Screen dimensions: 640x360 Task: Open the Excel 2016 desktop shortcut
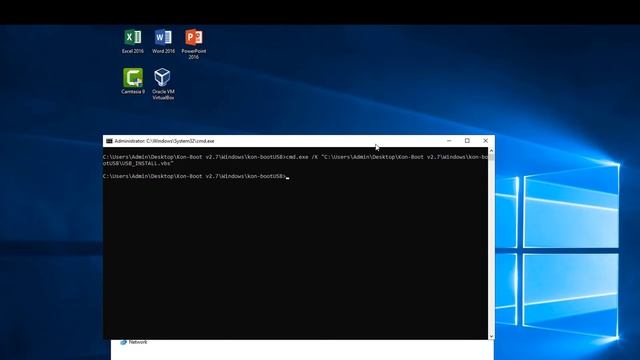[x=133, y=41]
